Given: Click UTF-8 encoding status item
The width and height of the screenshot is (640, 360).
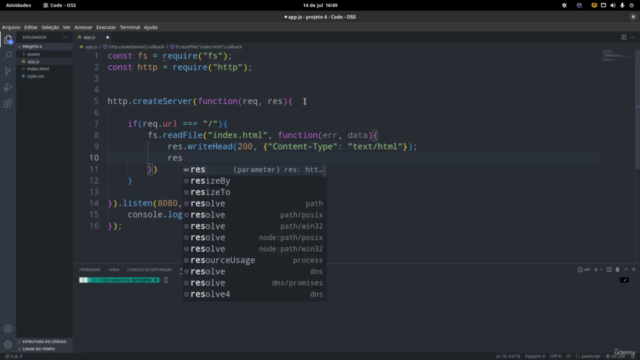Looking at the screenshot, I should [x=556, y=356].
